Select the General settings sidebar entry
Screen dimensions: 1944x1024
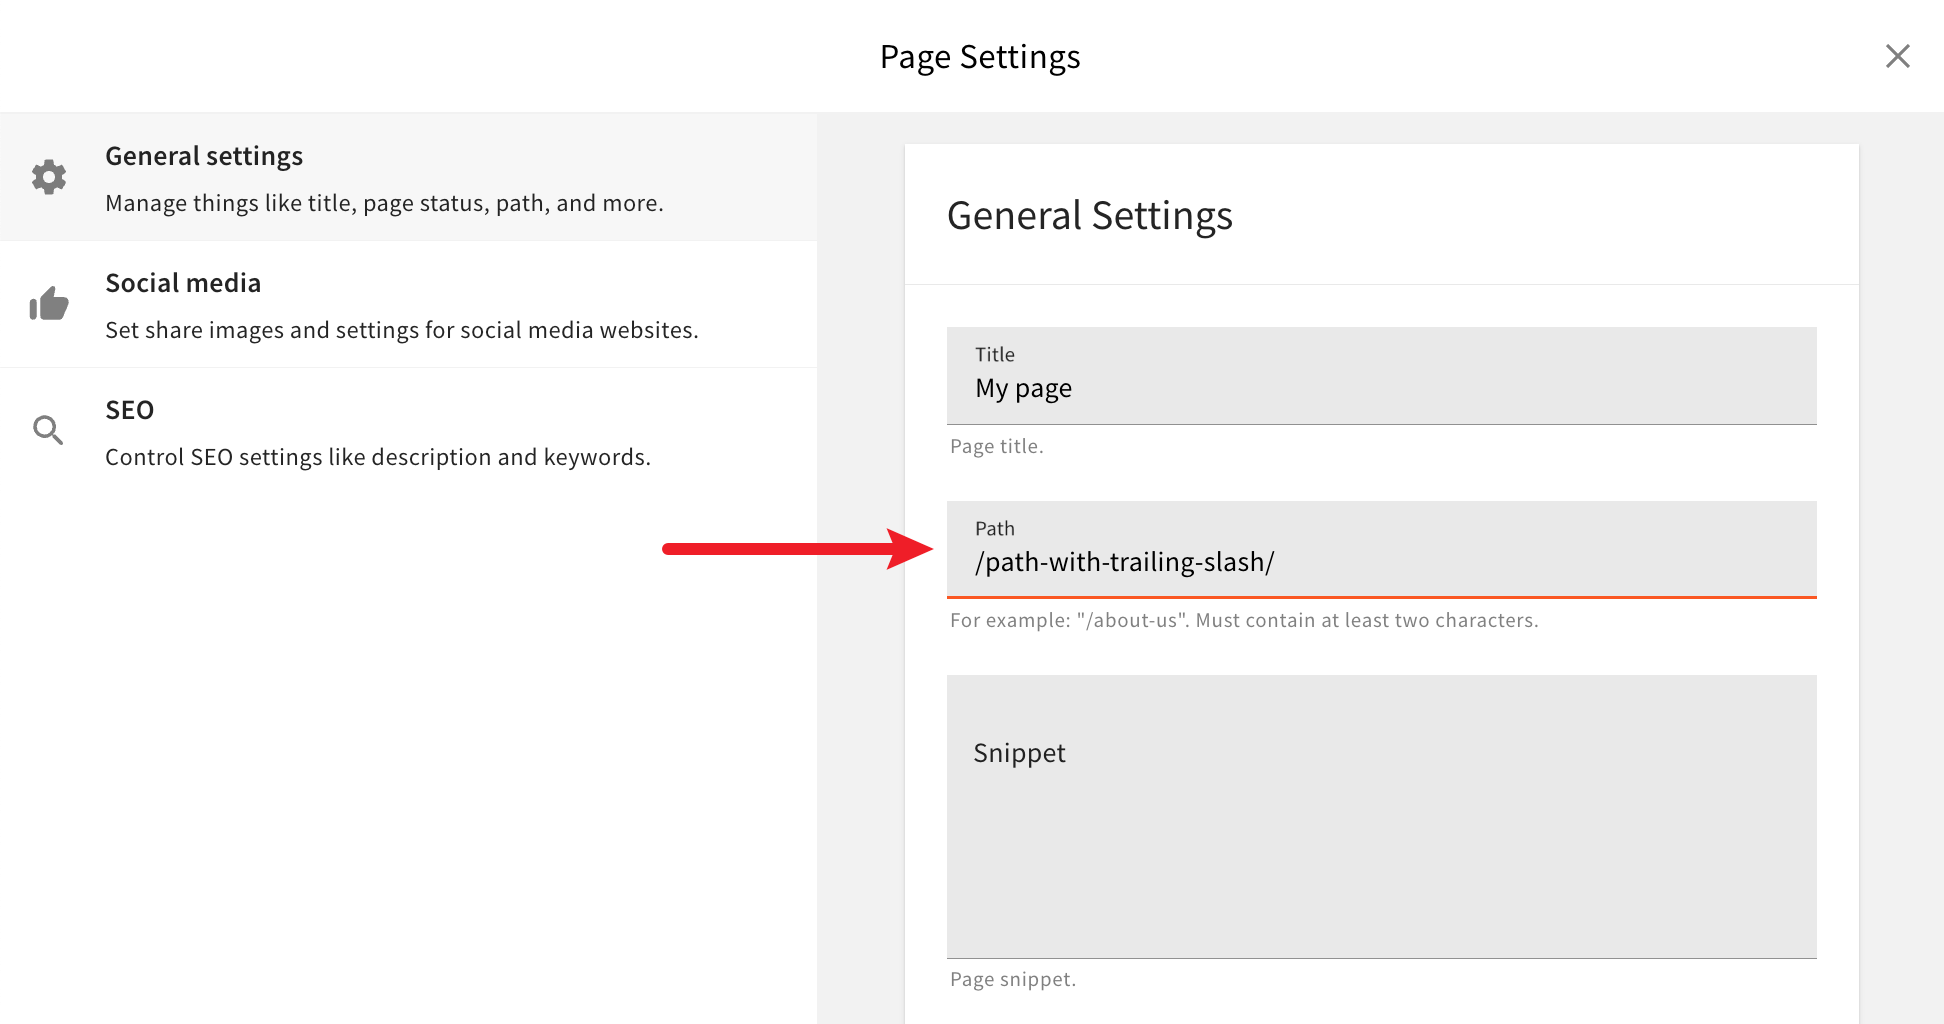coord(204,155)
